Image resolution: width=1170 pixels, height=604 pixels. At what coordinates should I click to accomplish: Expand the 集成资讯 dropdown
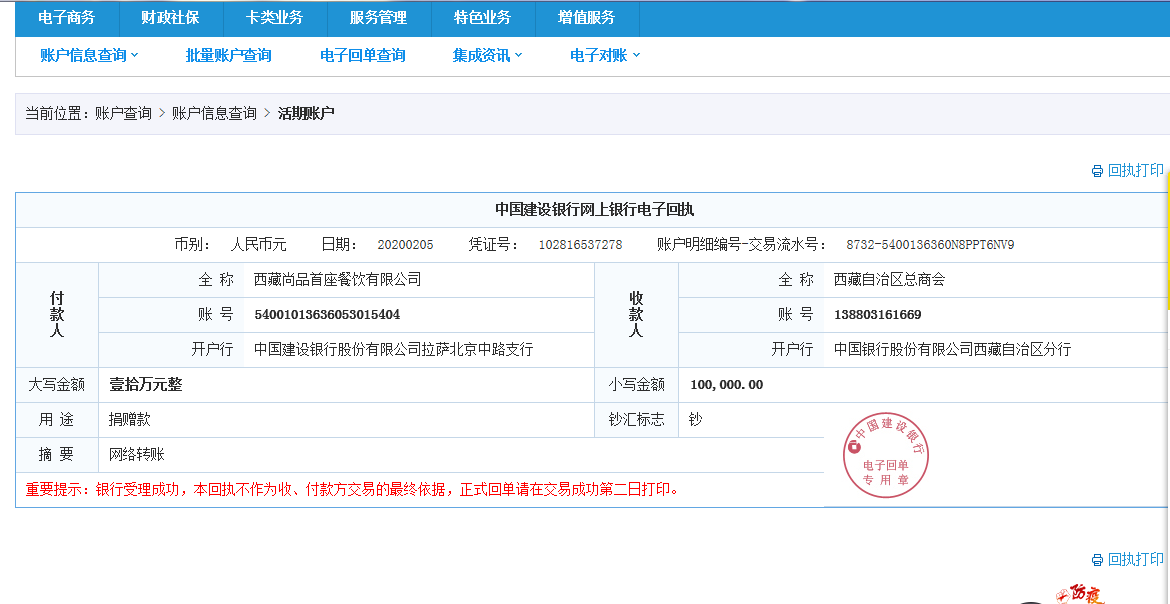[487, 55]
